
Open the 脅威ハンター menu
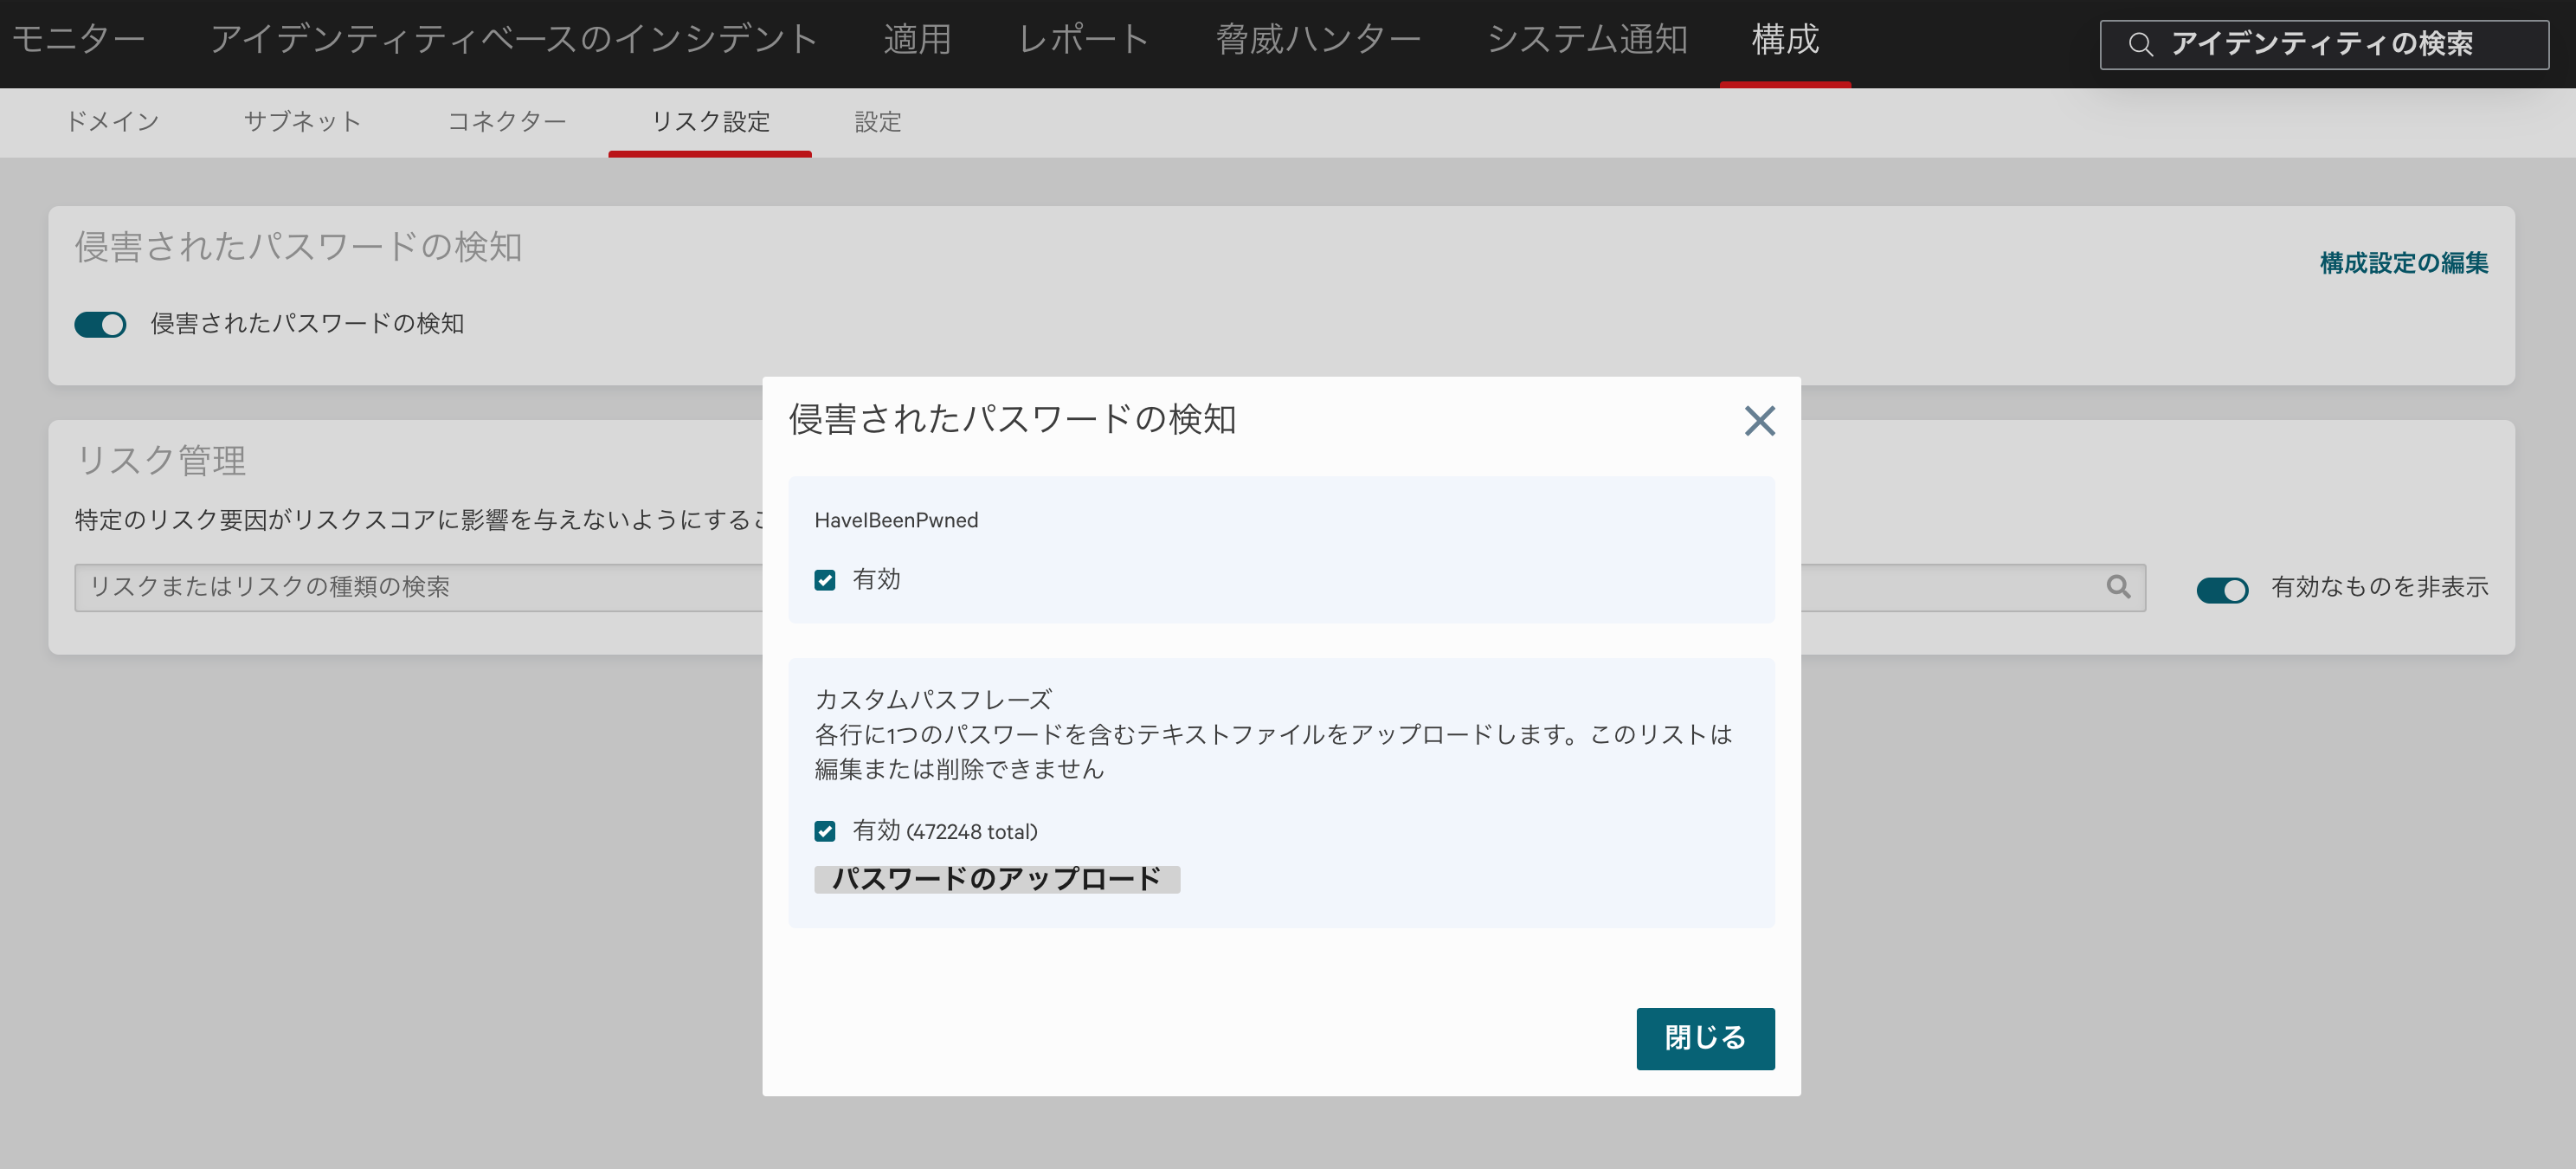1318,39
